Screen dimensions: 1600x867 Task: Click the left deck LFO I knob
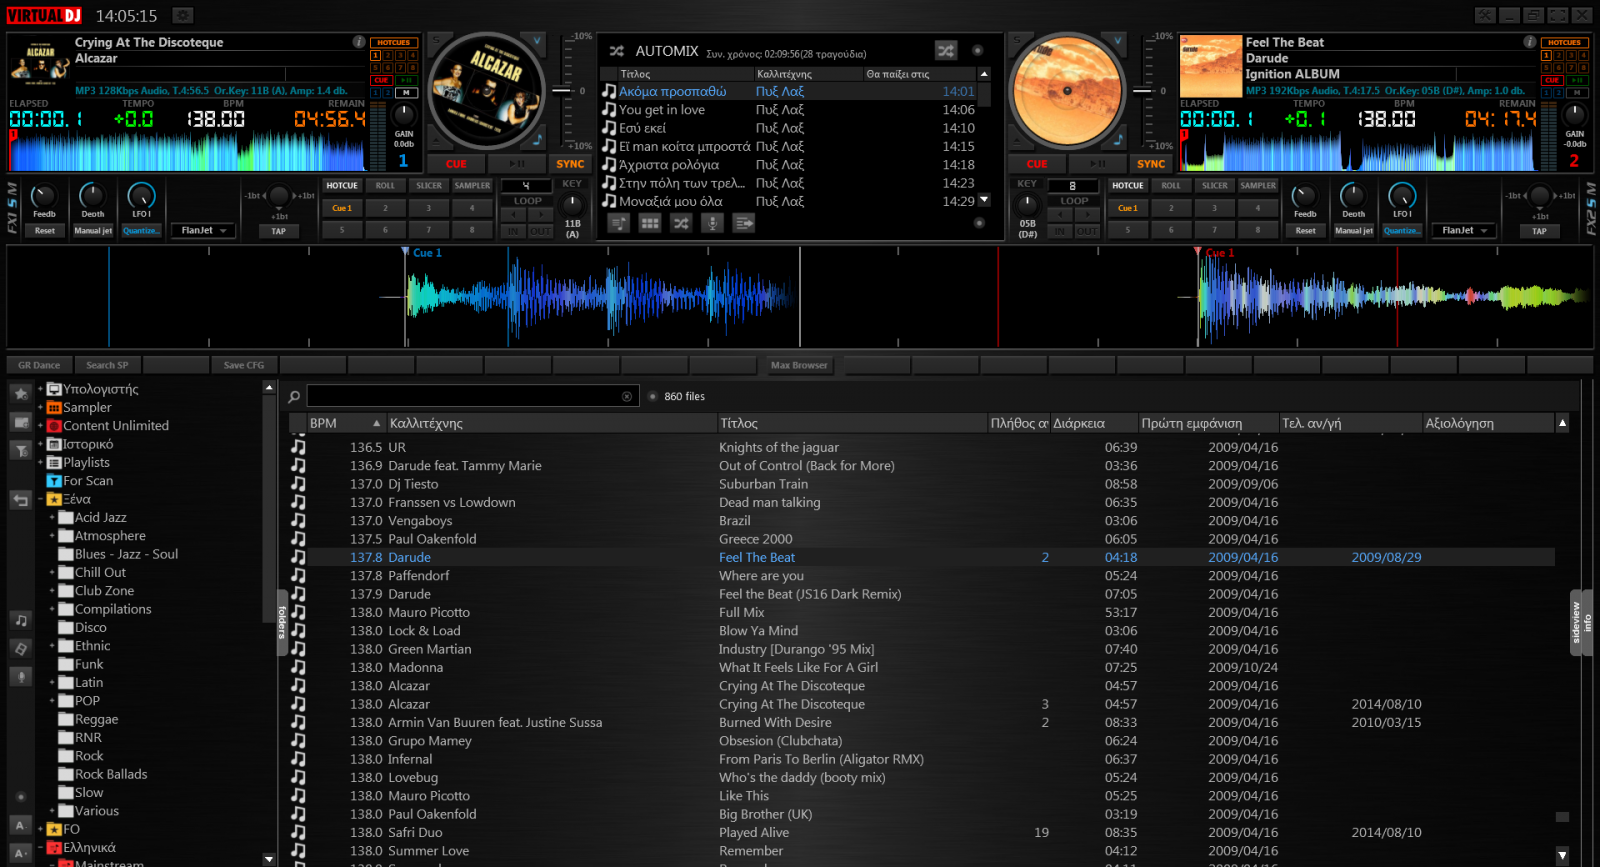141,196
